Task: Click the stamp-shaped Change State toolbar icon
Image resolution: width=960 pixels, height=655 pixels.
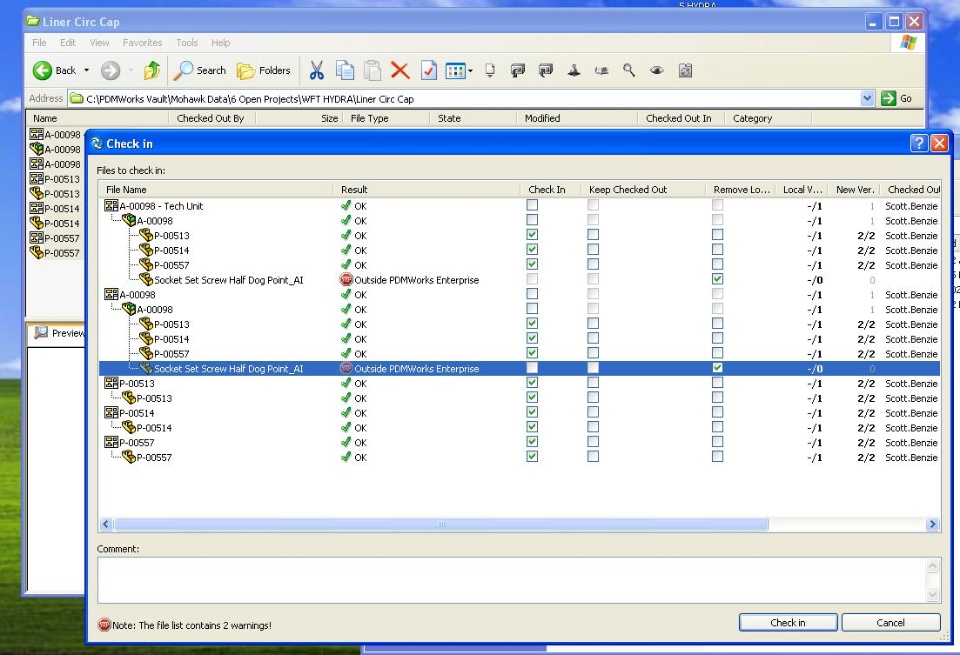Action: 574,70
